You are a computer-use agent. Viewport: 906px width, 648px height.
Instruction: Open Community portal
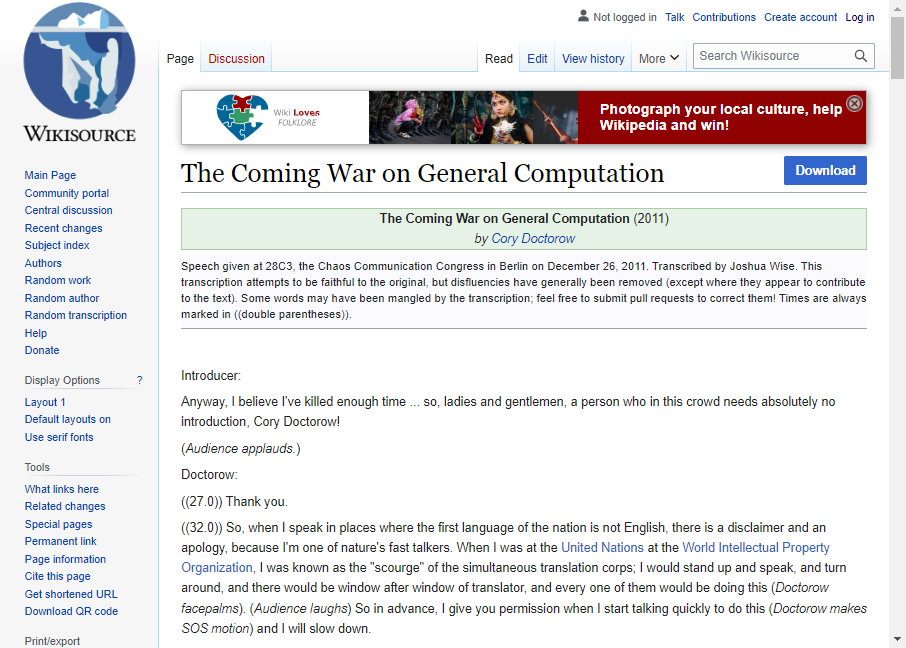point(66,193)
